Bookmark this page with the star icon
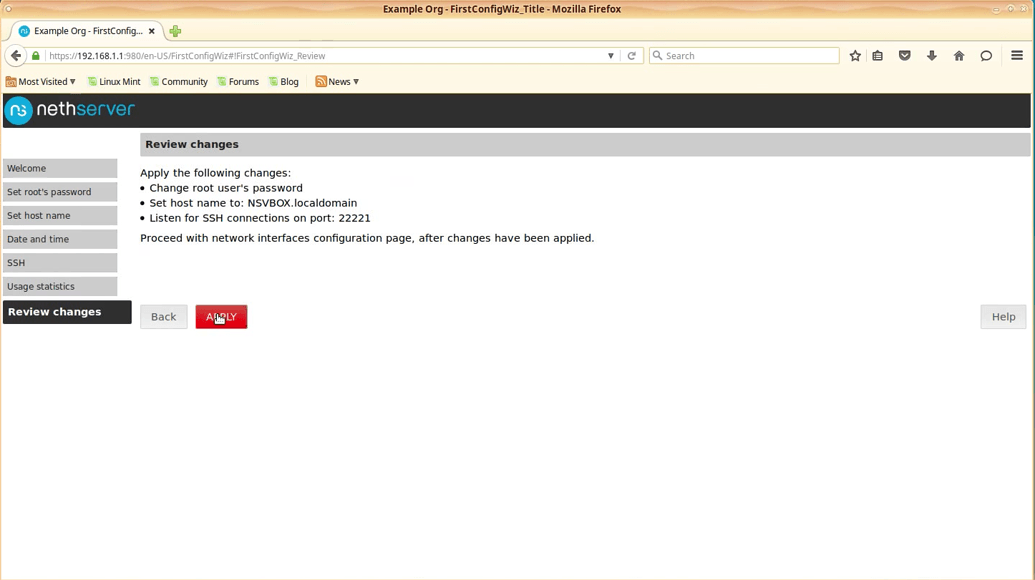Image resolution: width=1035 pixels, height=580 pixels. coord(855,56)
